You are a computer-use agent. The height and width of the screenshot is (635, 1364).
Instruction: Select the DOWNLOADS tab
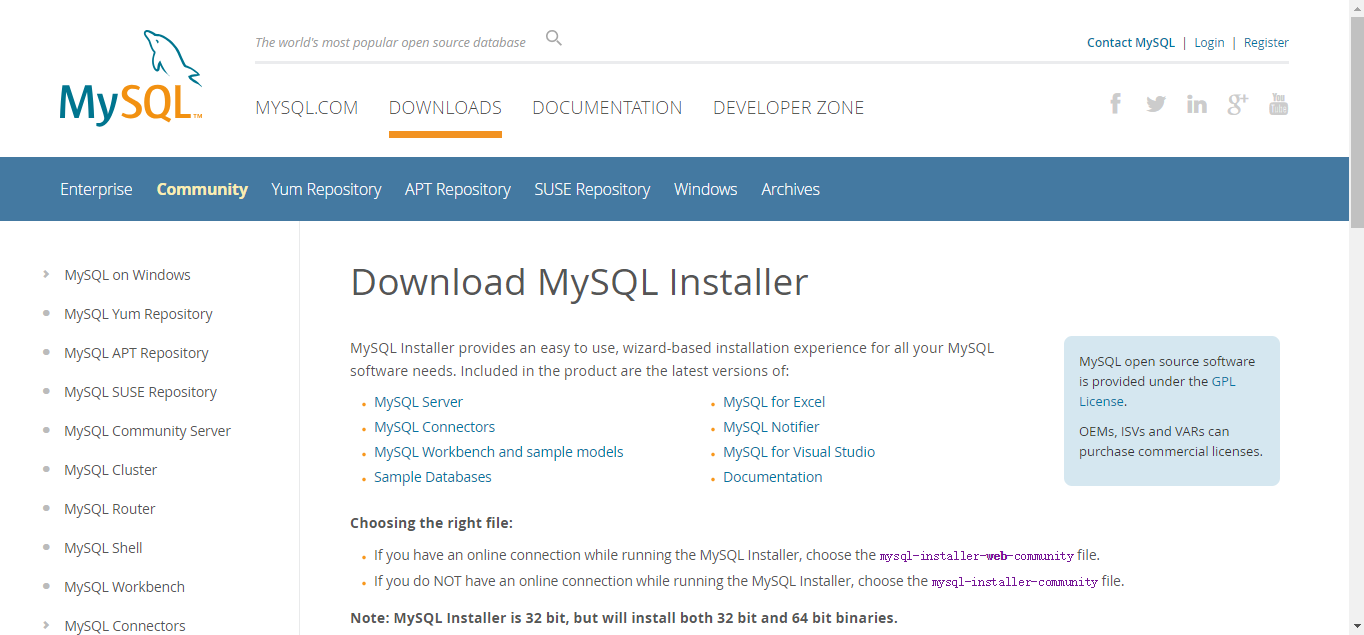pos(445,108)
